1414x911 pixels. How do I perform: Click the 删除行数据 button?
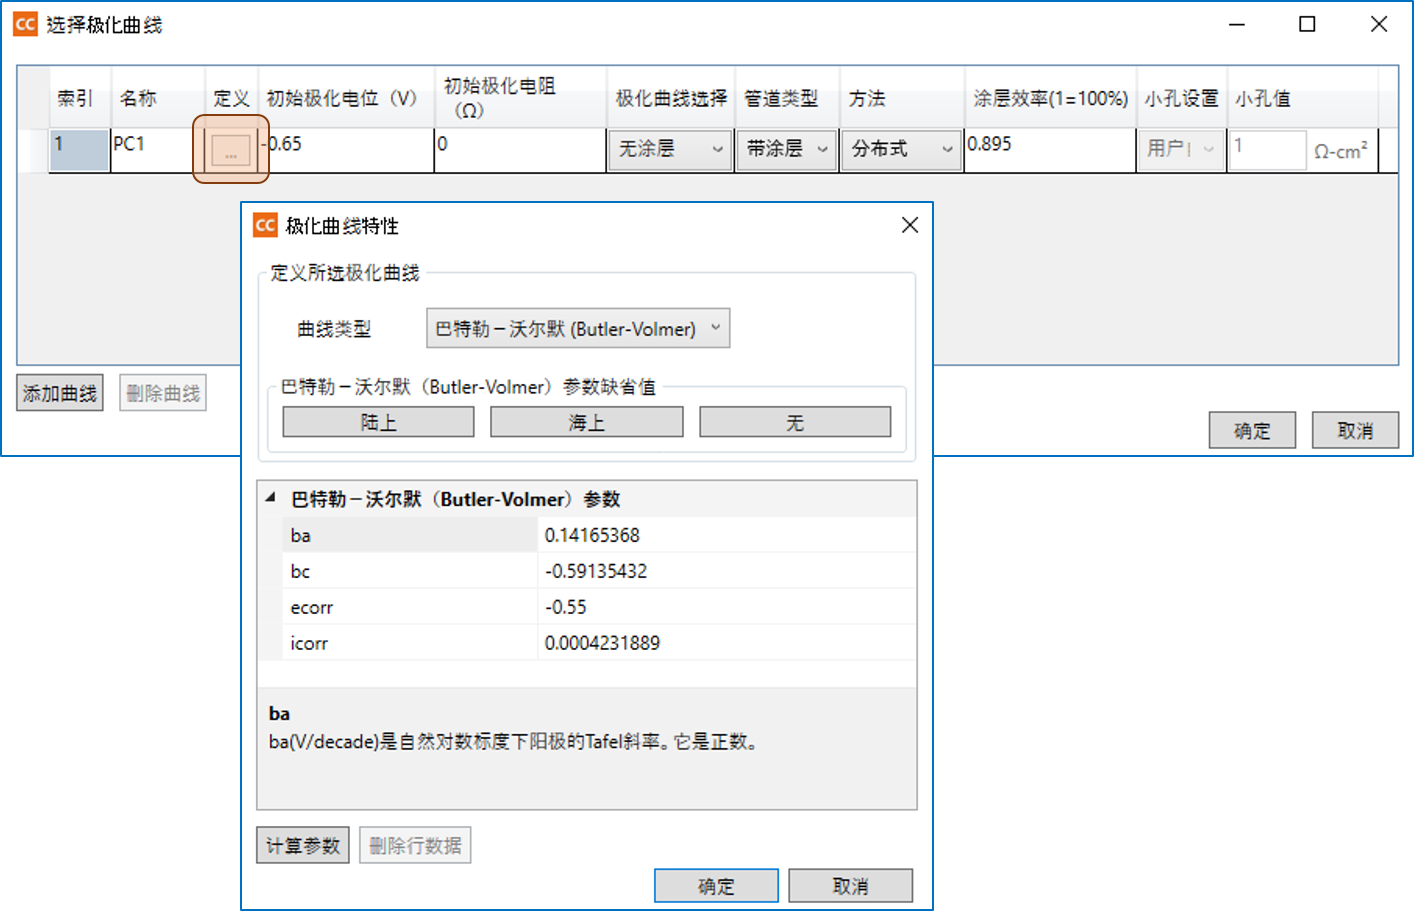coord(415,845)
